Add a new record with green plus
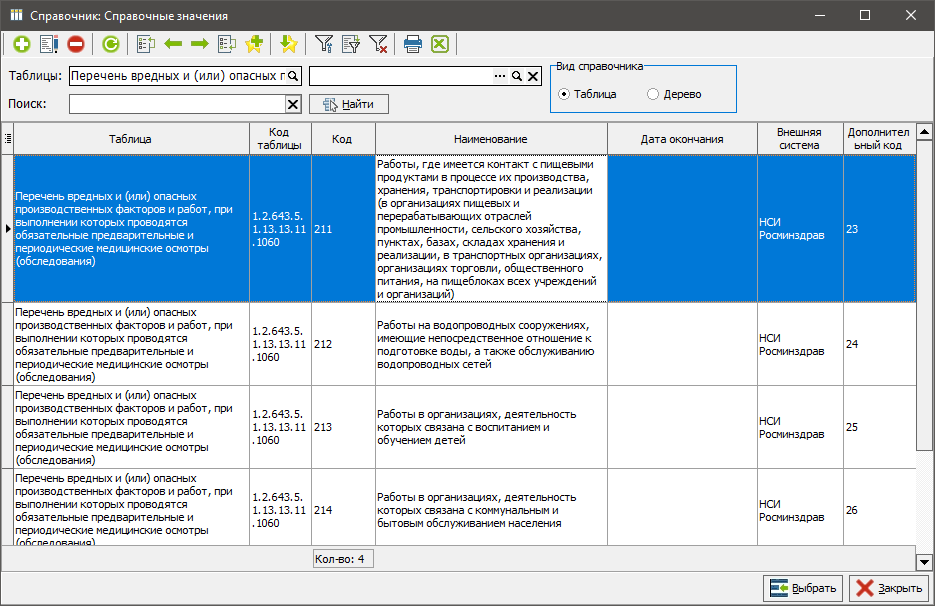The image size is (935, 606). coord(22,44)
